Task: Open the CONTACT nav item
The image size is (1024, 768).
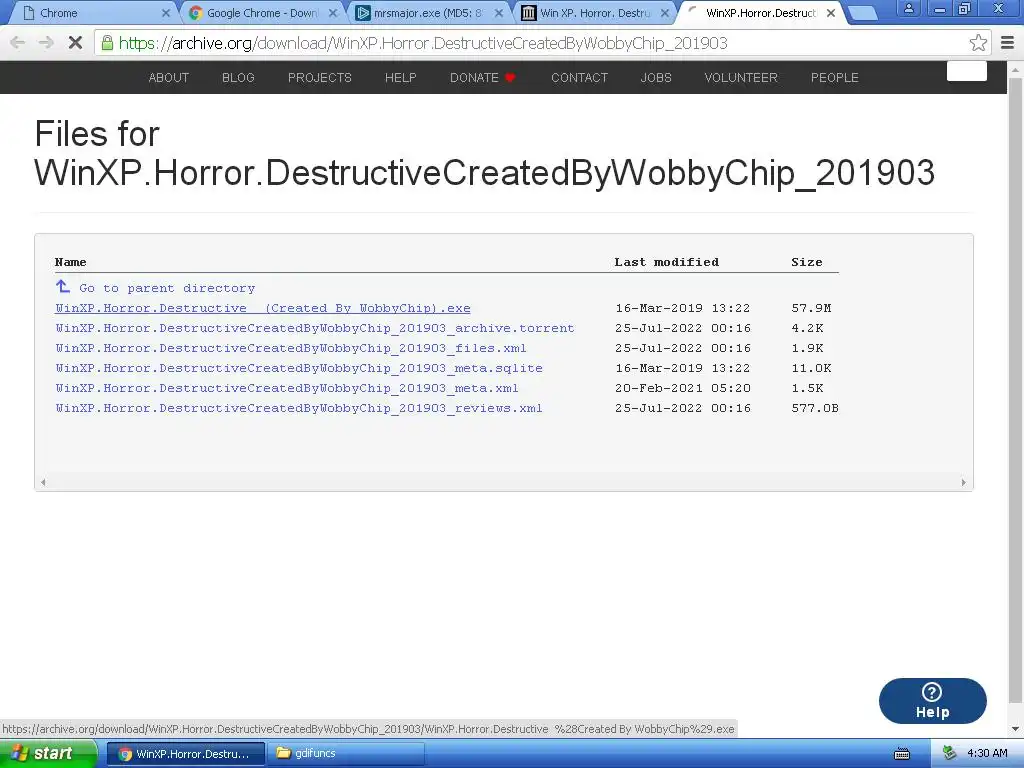Action: pos(579,78)
